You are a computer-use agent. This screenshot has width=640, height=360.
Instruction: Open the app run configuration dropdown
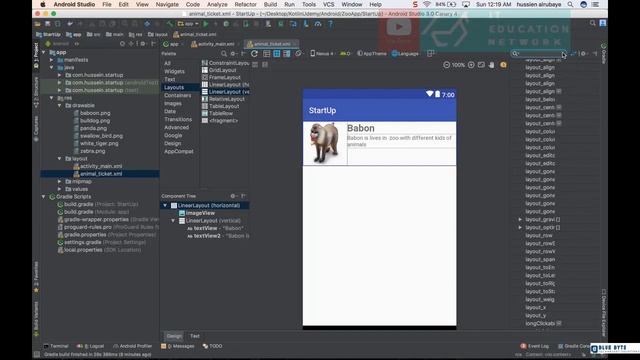pyautogui.click(x=188, y=24)
